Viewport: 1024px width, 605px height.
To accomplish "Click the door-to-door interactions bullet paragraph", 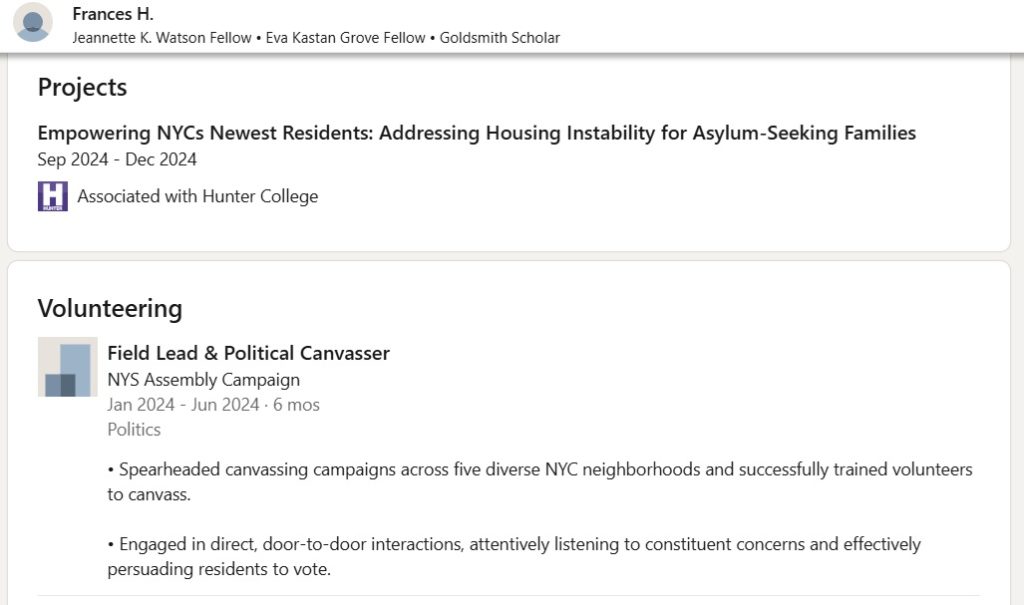I will (x=514, y=556).
